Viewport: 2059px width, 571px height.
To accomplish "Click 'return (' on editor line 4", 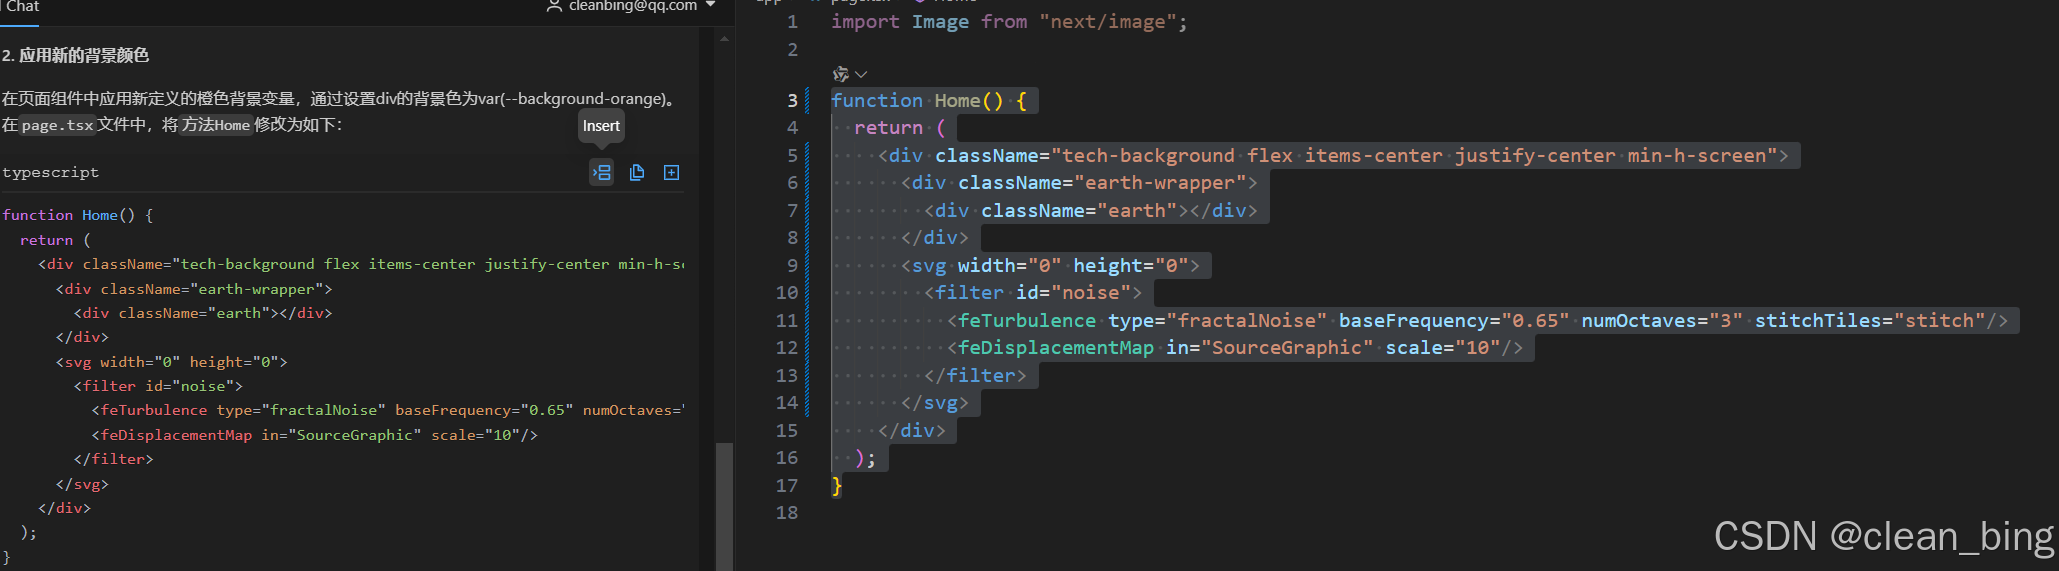I will [900, 128].
